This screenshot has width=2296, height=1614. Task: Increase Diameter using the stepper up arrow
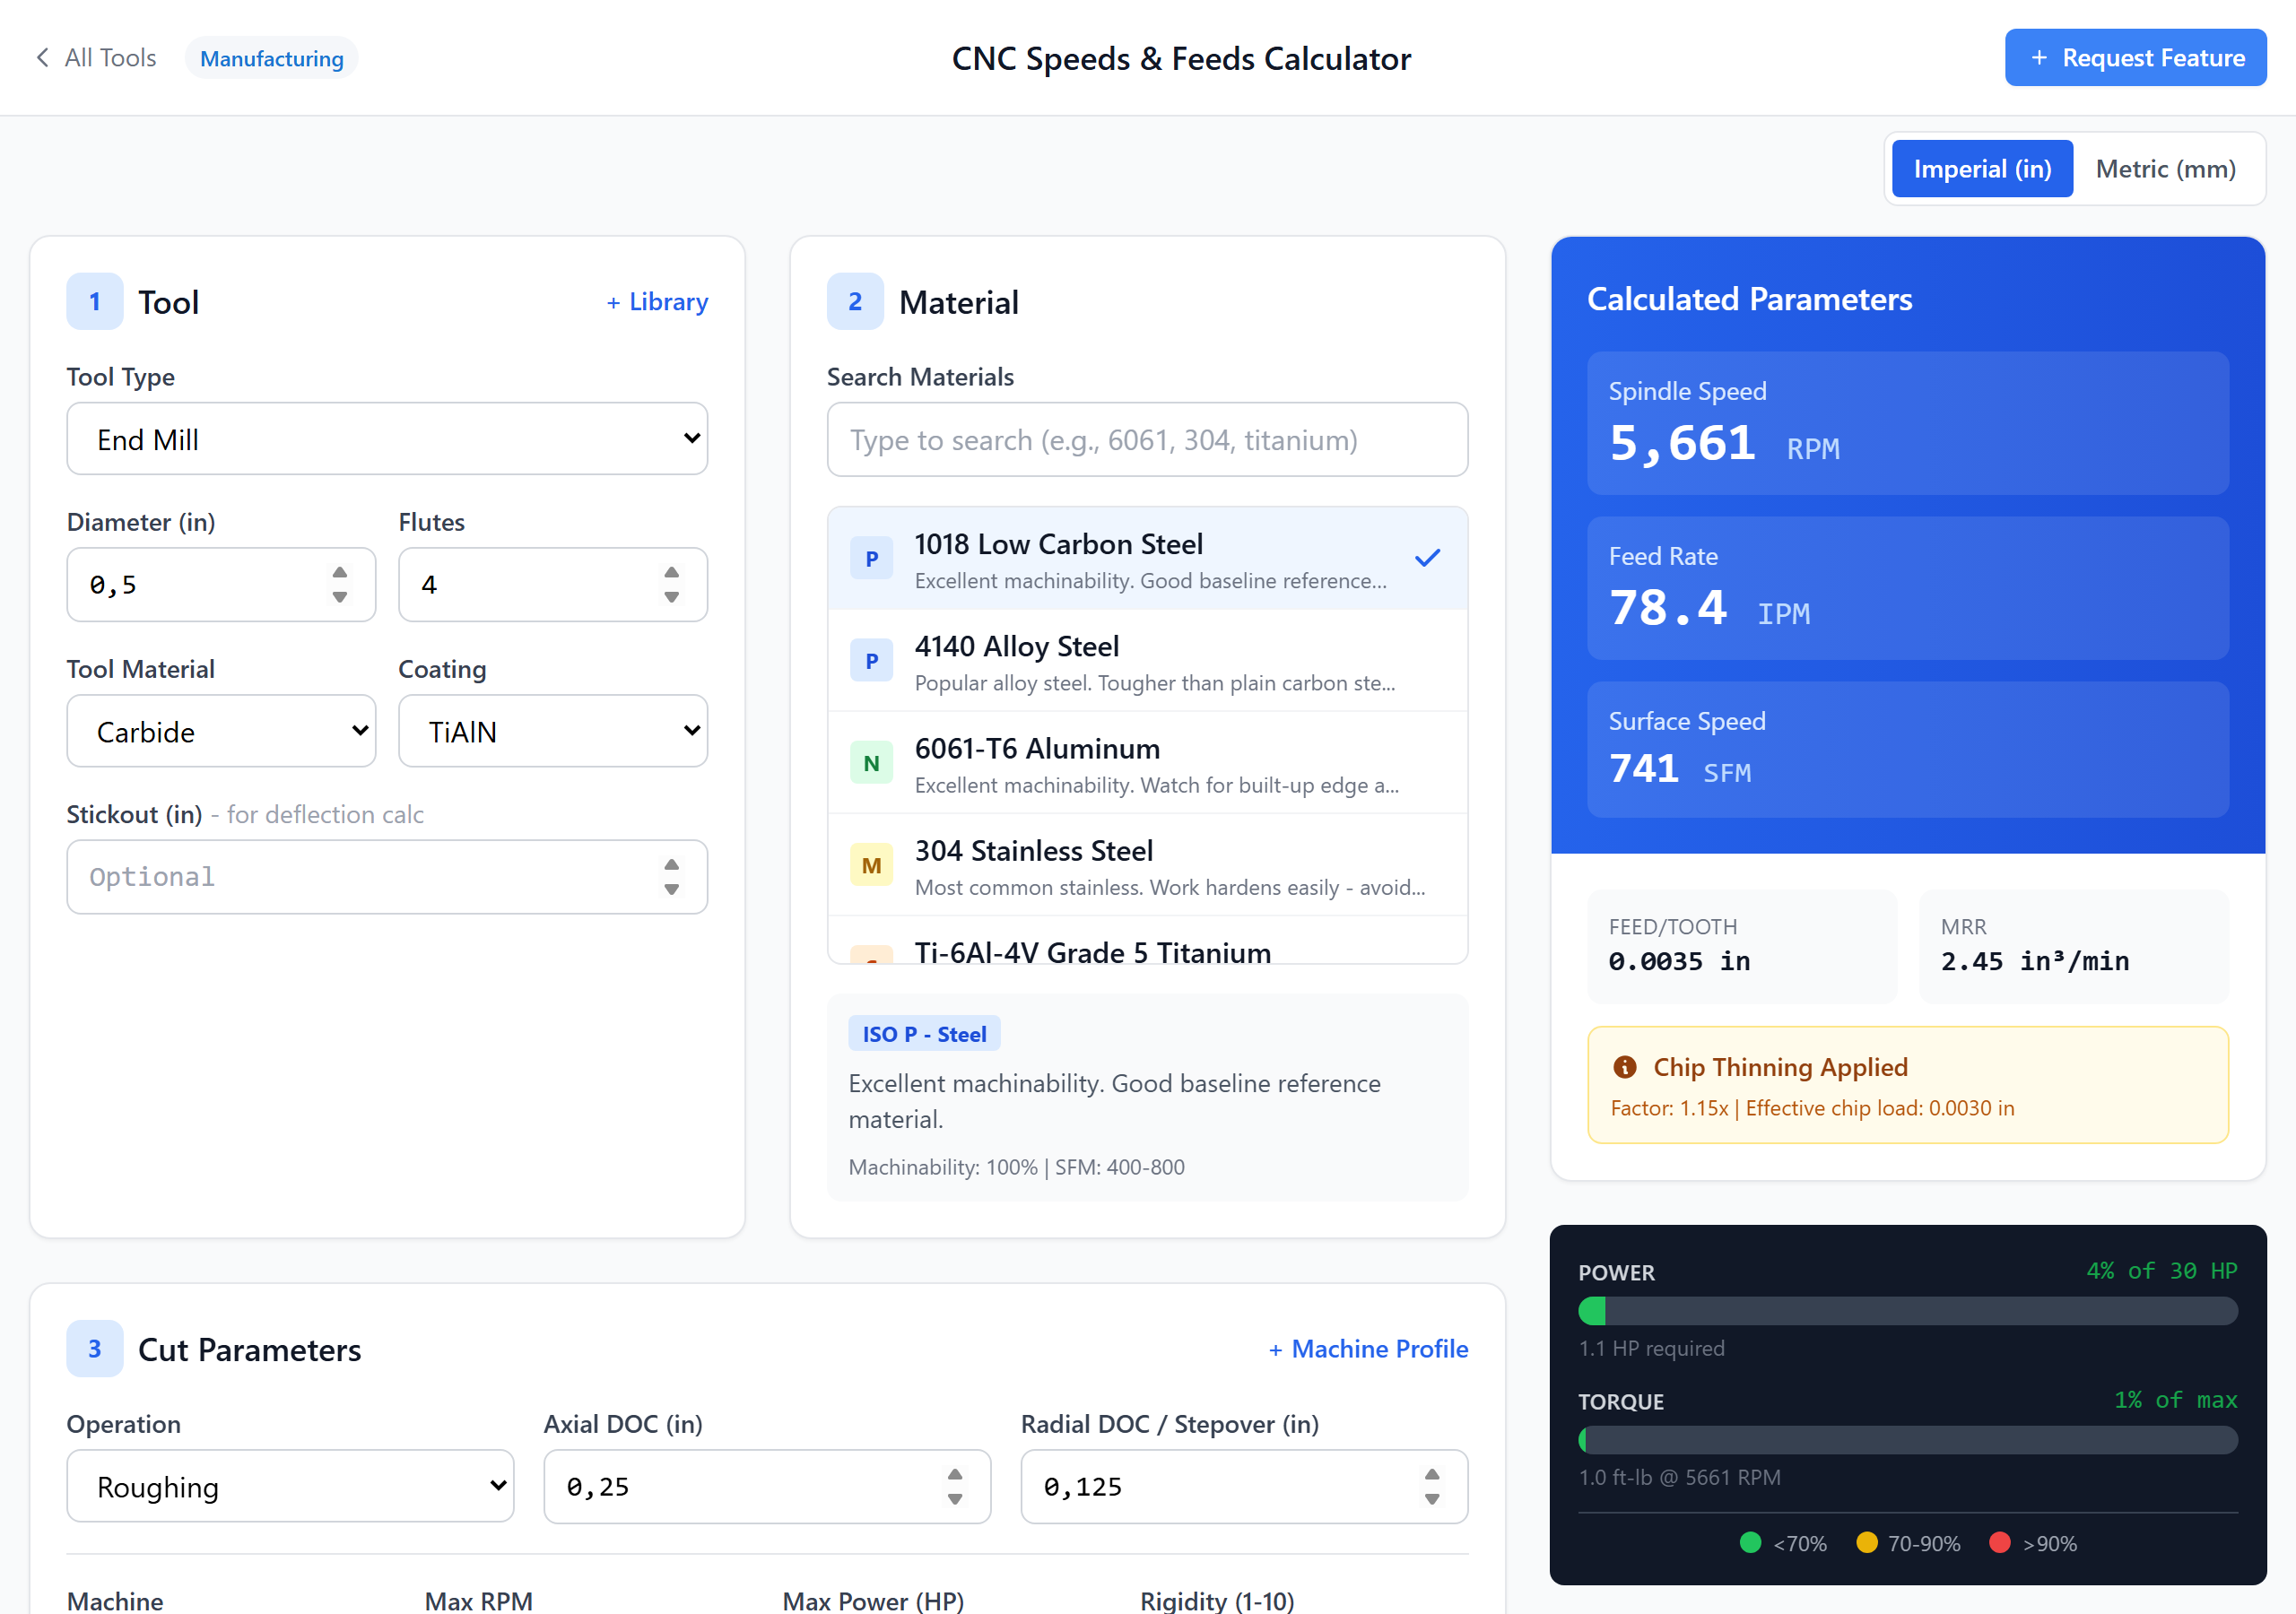[x=340, y=573]
